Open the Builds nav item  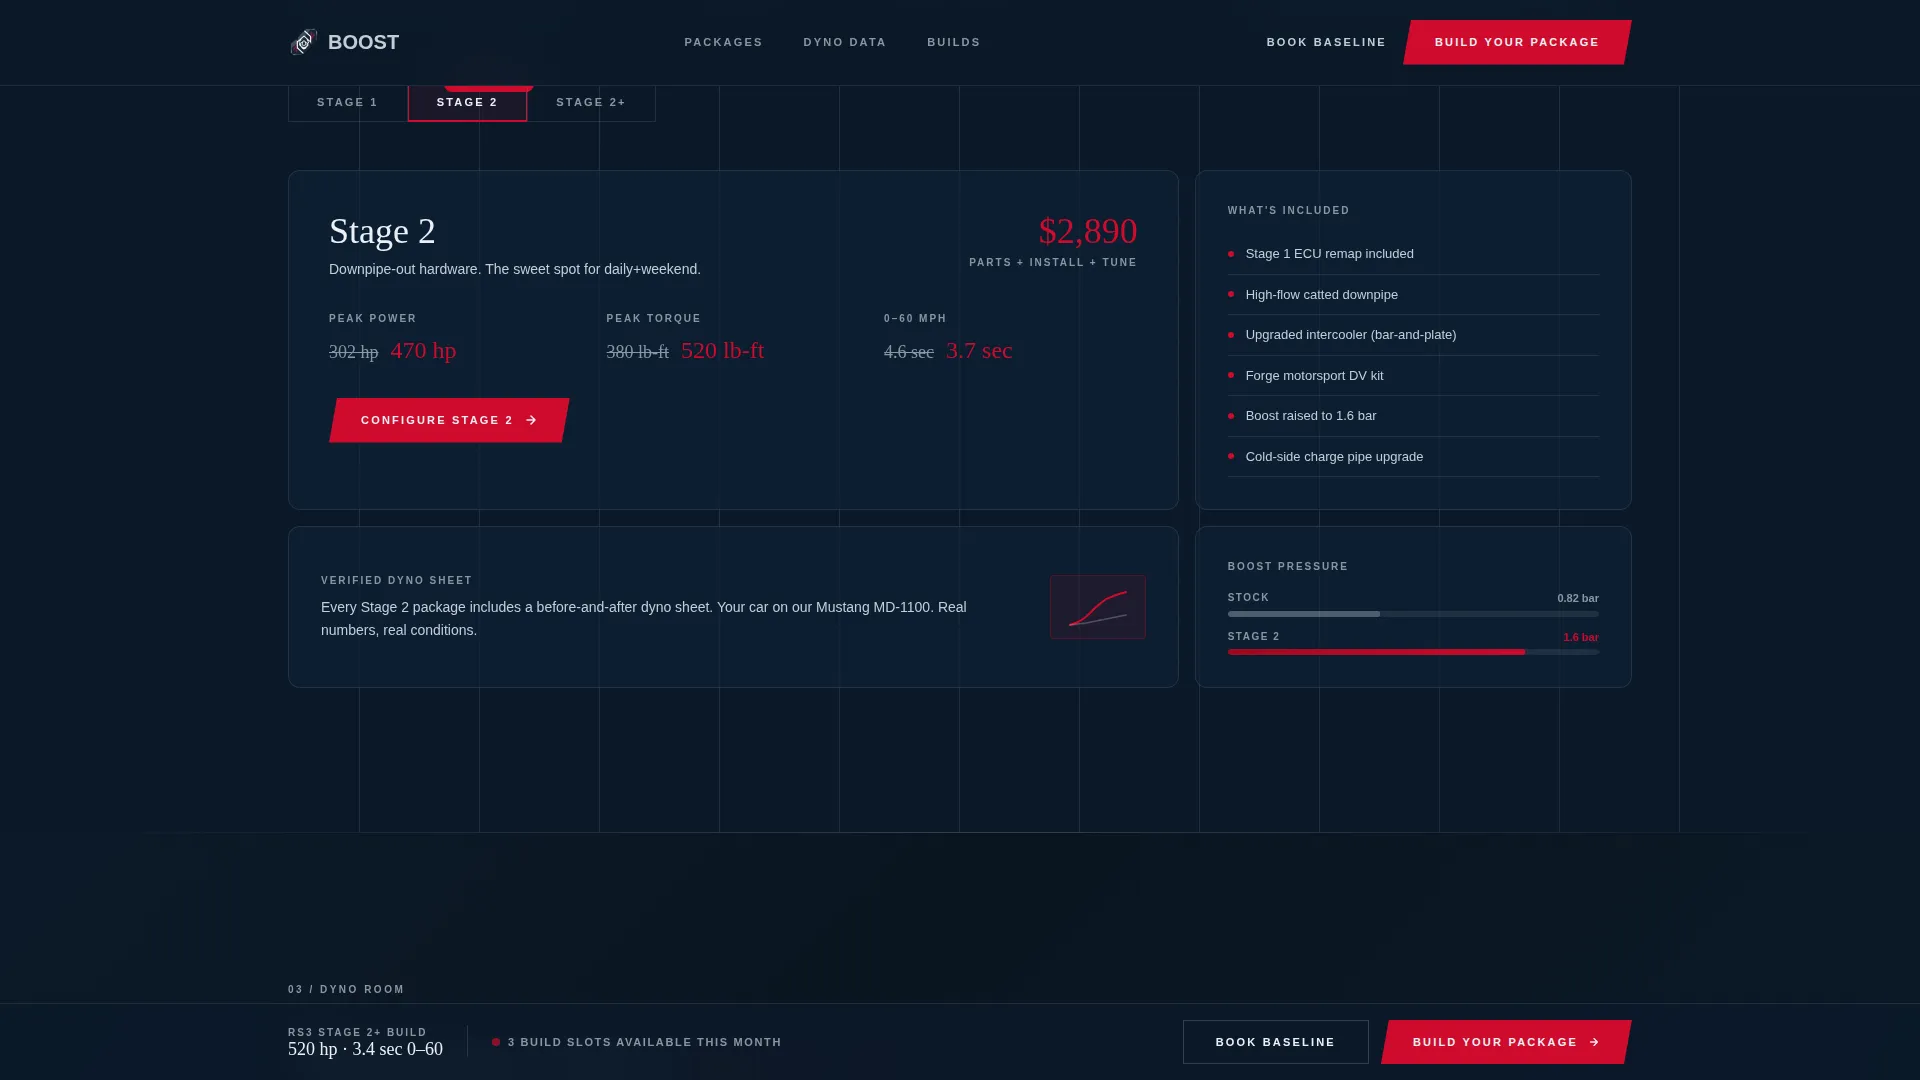coord(953,42)
